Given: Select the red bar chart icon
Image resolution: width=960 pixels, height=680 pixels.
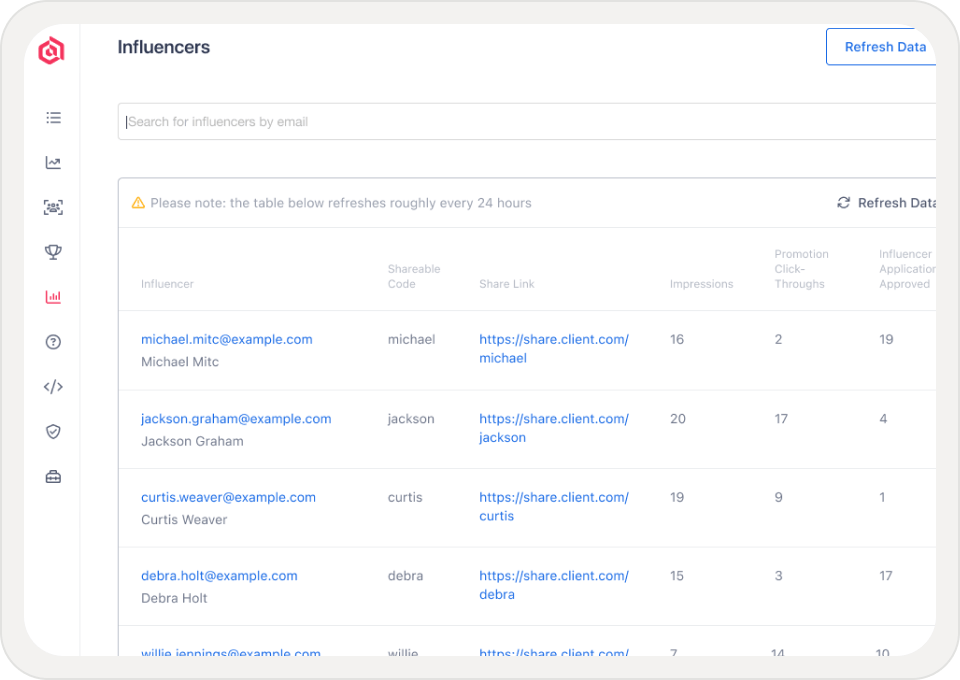Looking at the screenshot, I should point(53,297).
